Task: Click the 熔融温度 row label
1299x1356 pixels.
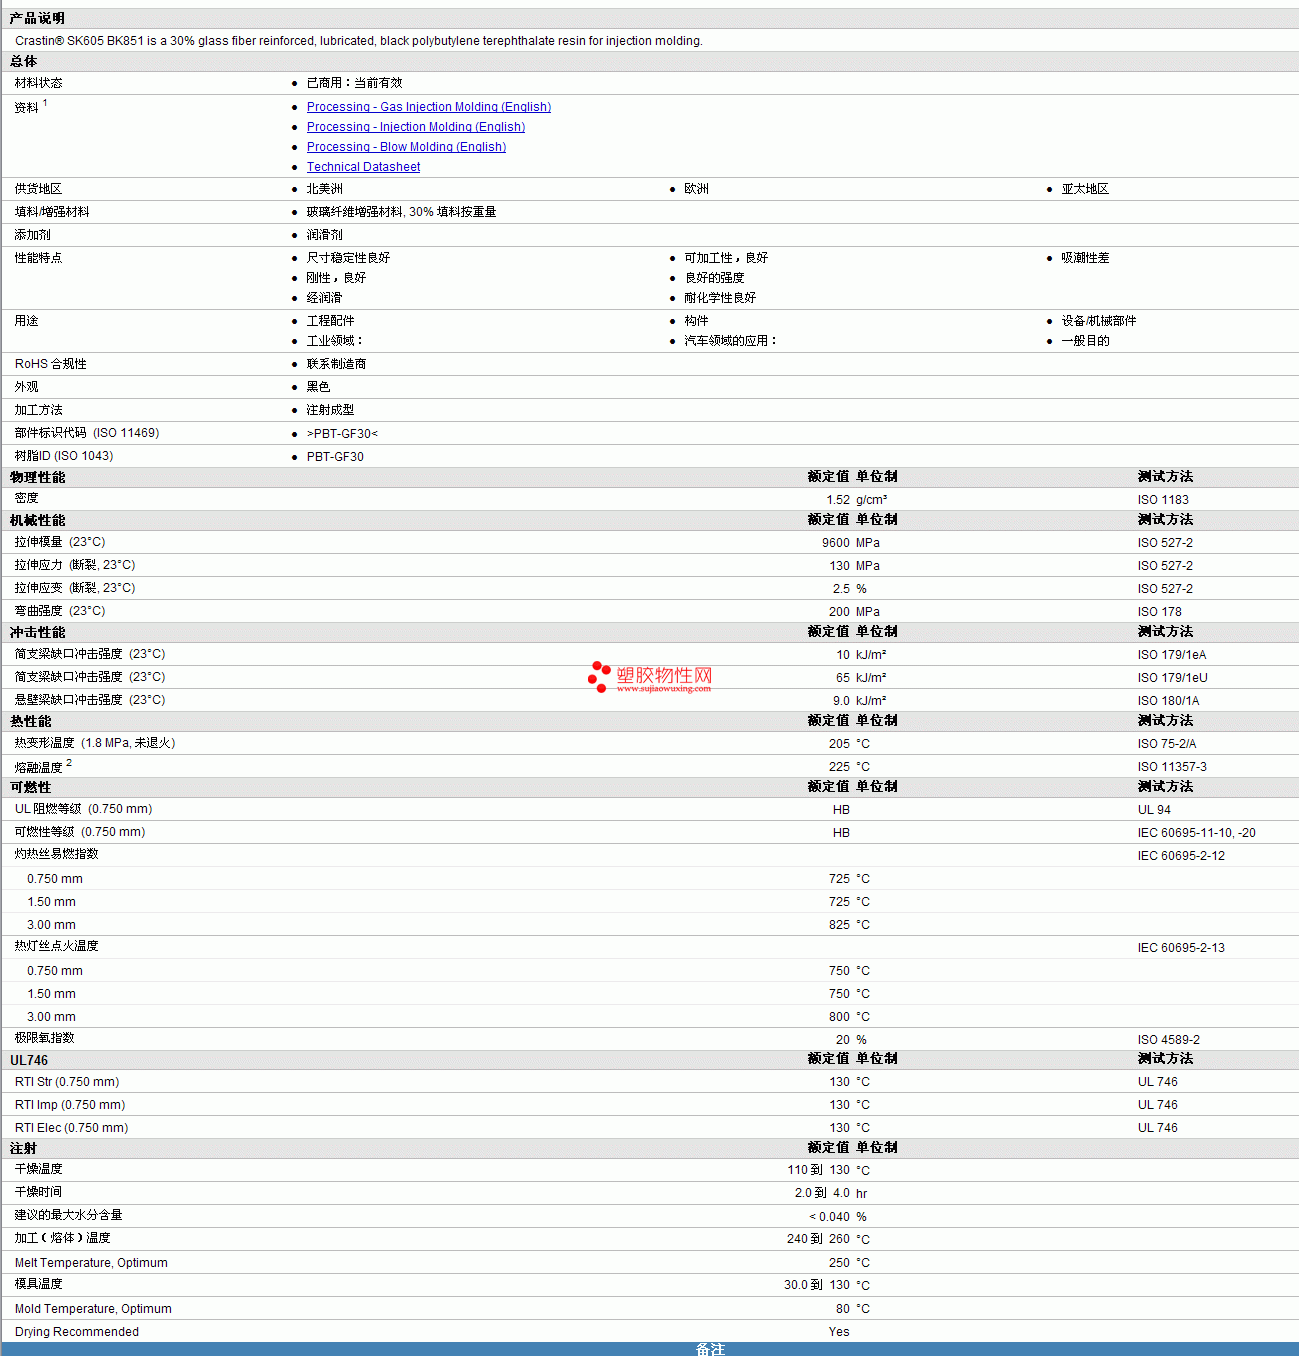Action: tap(38, 767)
